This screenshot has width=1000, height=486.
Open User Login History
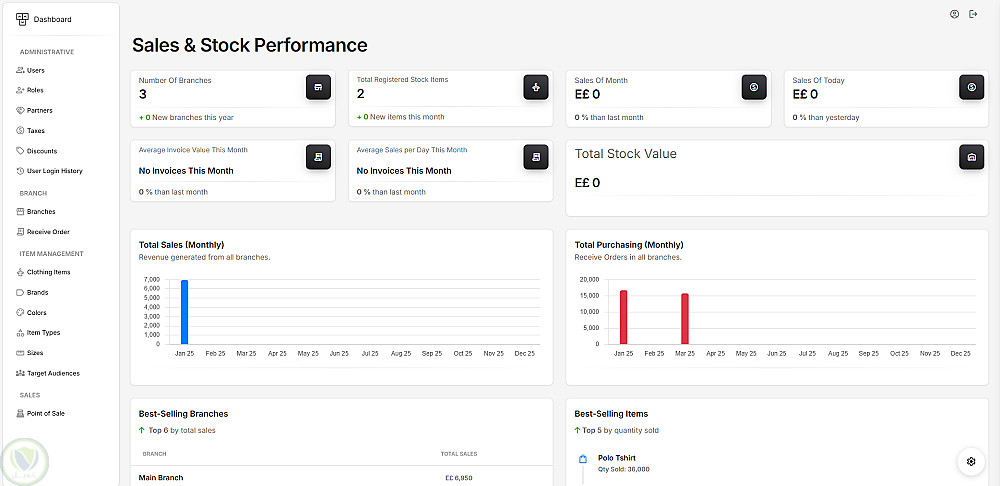coord(54,171)
